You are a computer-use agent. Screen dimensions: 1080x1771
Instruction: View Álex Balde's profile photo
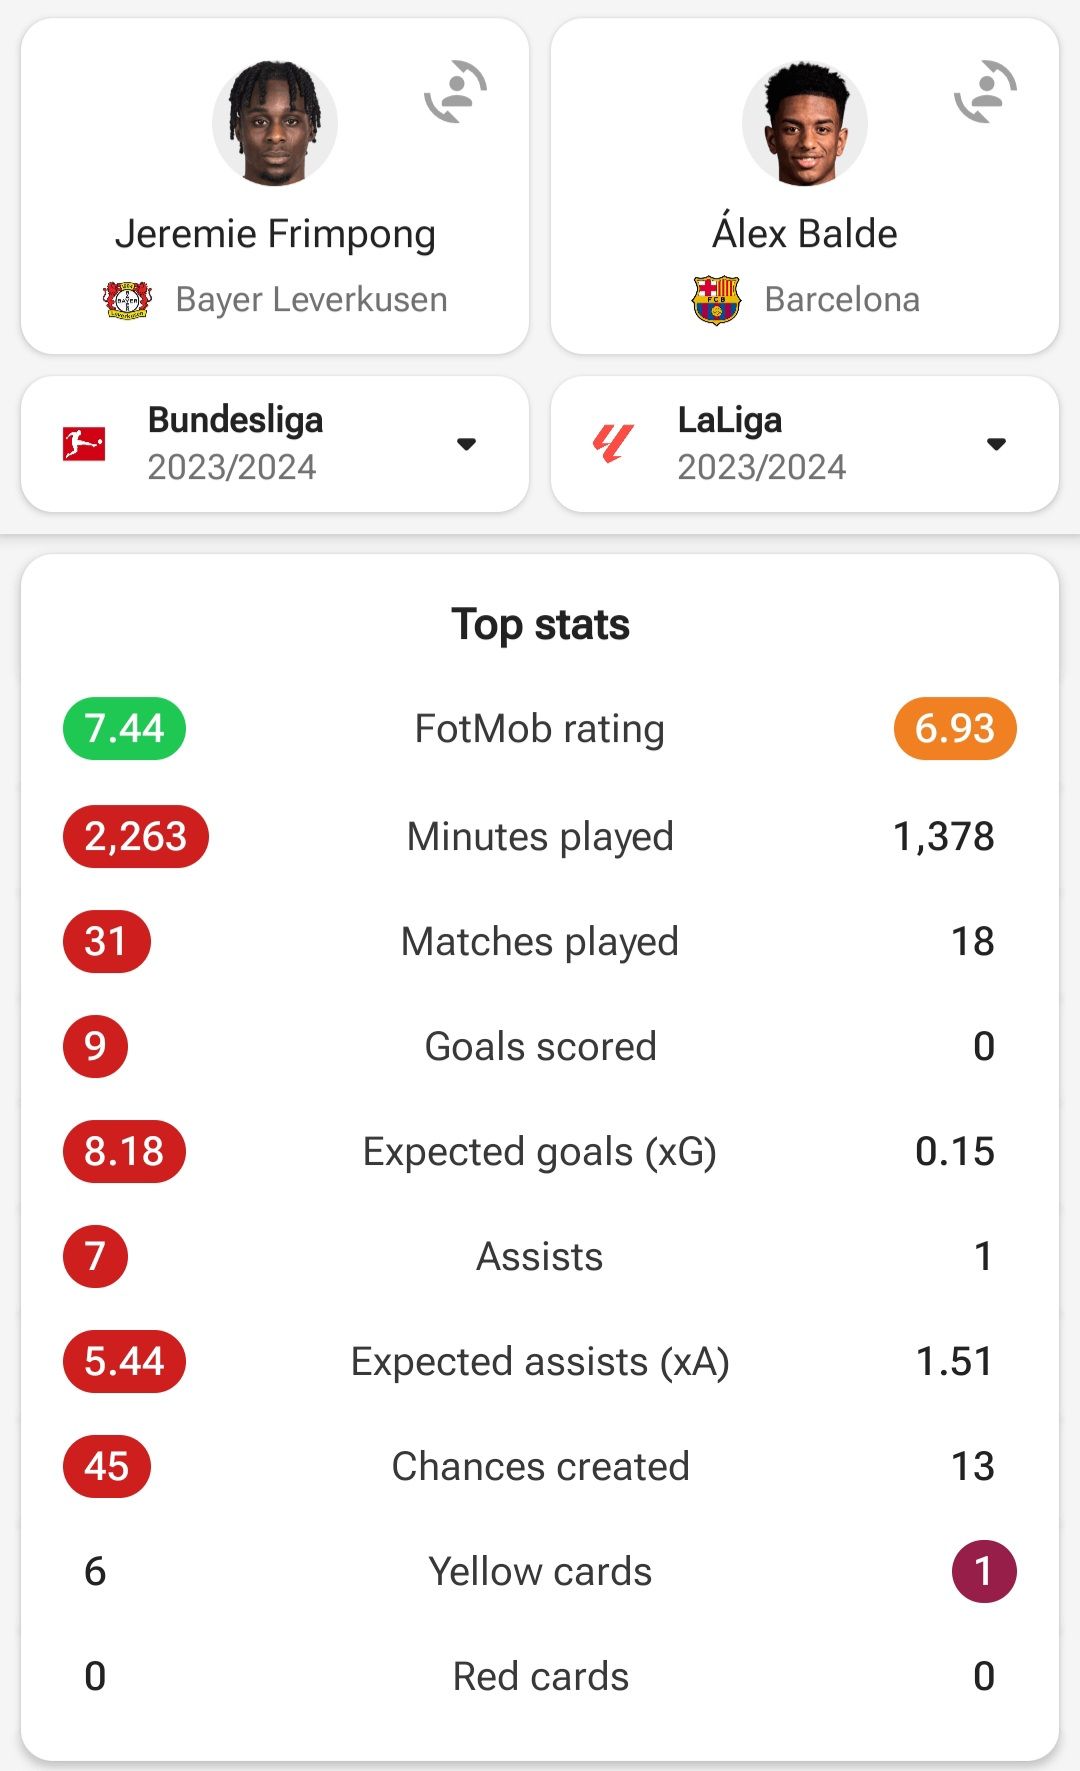point(805,123)
